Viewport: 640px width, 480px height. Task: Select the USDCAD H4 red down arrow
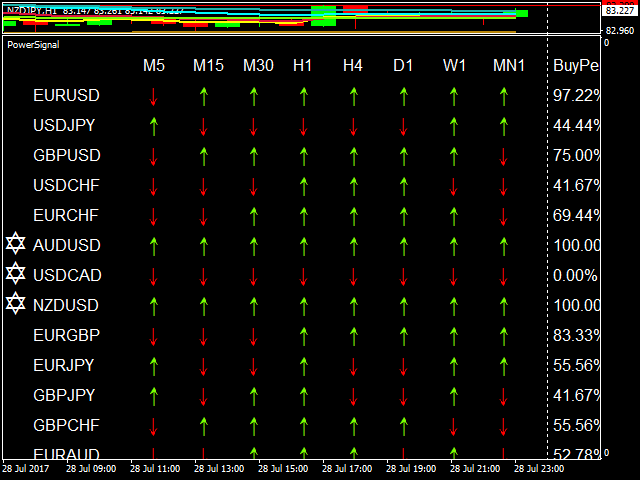[x=353, y=276]
